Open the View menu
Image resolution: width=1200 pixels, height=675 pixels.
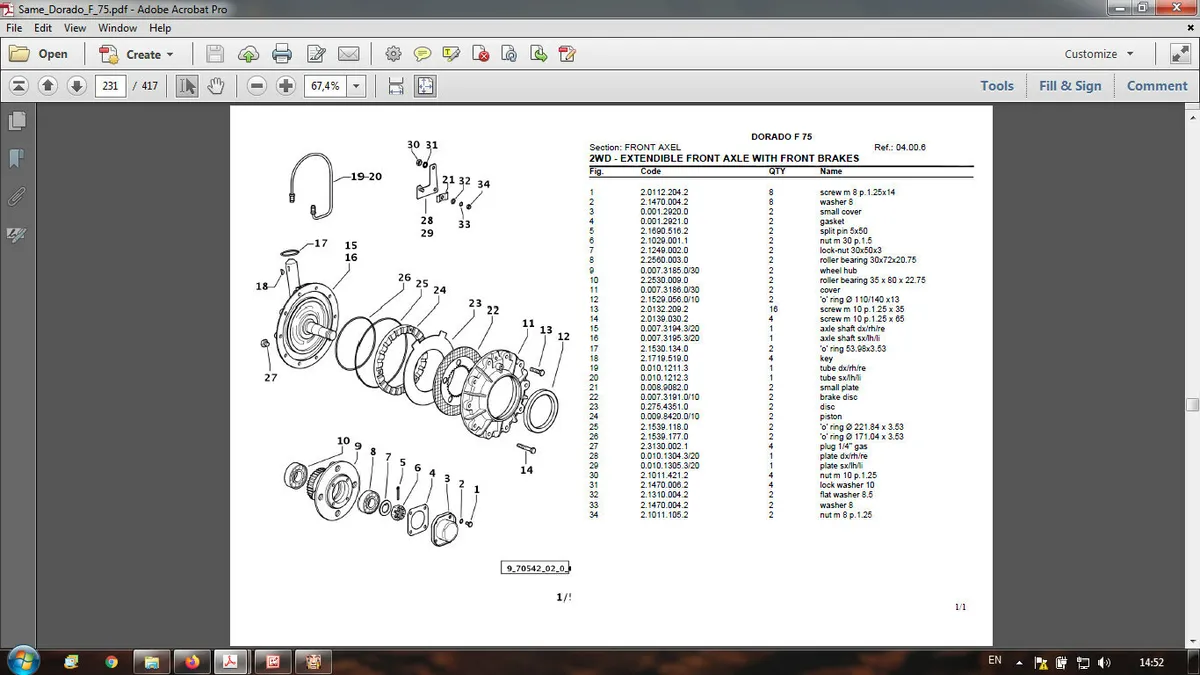tap(75, 27)
